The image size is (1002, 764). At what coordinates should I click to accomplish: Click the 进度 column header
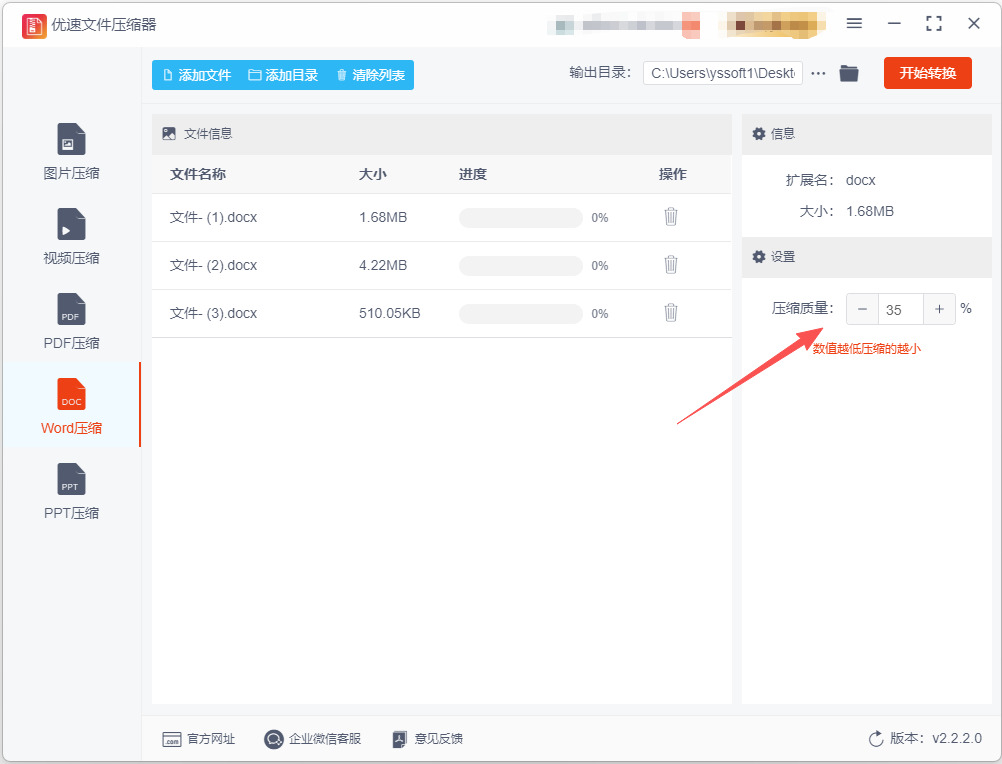pyautogui.click(x=473, y=174)
